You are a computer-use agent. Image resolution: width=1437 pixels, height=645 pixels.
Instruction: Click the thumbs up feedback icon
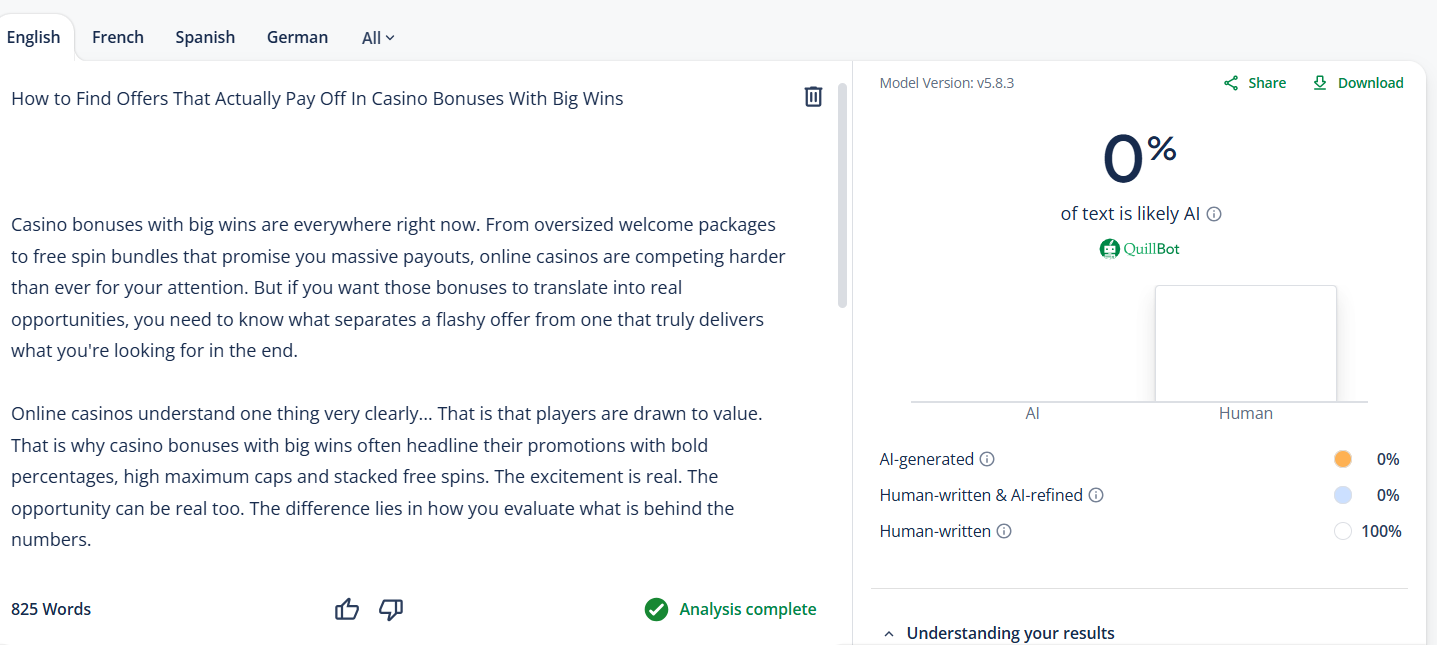pyautogui.click(x=347, y=609)
